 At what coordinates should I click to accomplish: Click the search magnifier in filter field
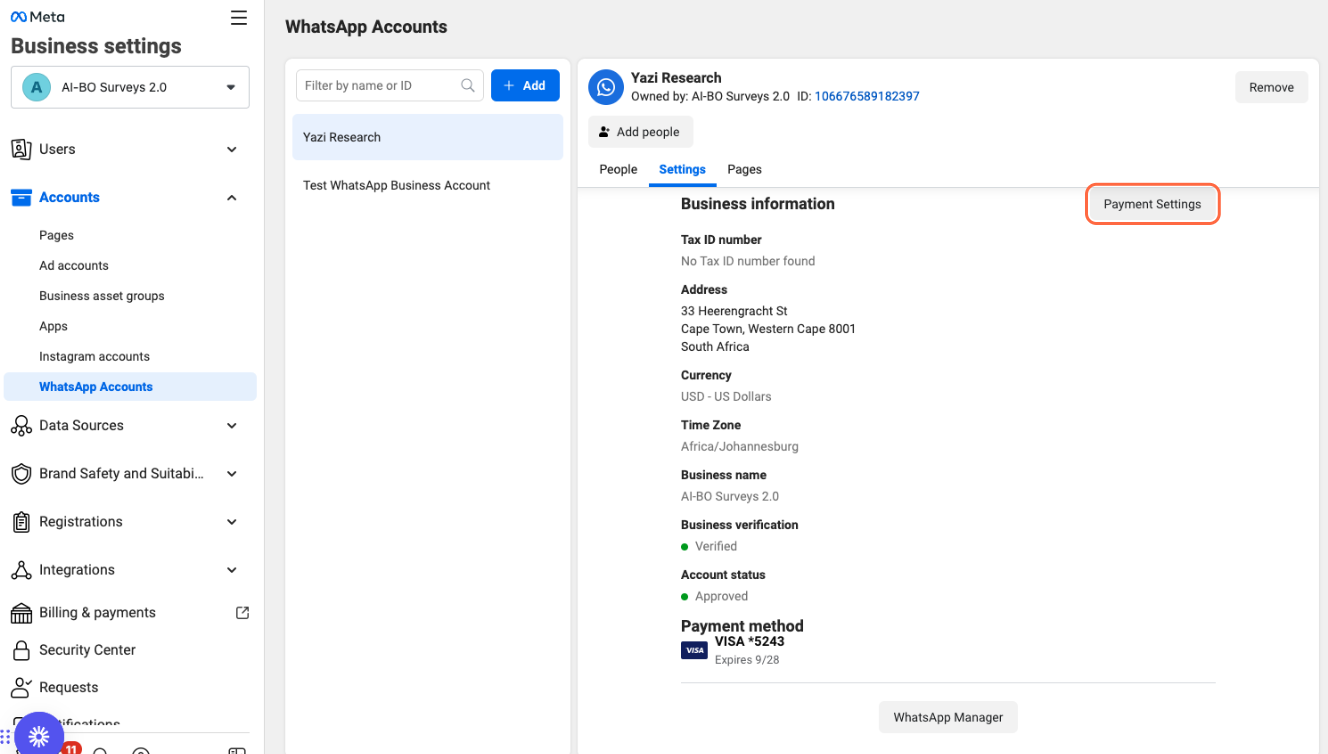467,86
